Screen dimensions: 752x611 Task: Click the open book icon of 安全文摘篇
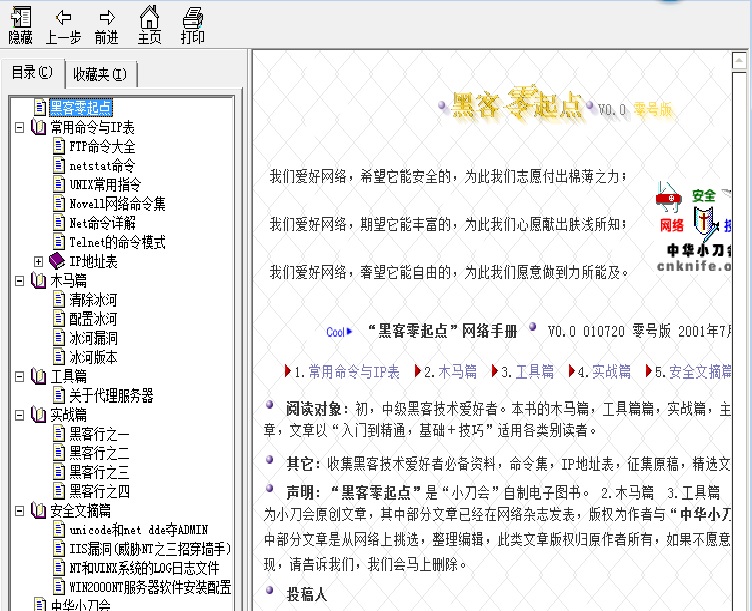(38, 510)
